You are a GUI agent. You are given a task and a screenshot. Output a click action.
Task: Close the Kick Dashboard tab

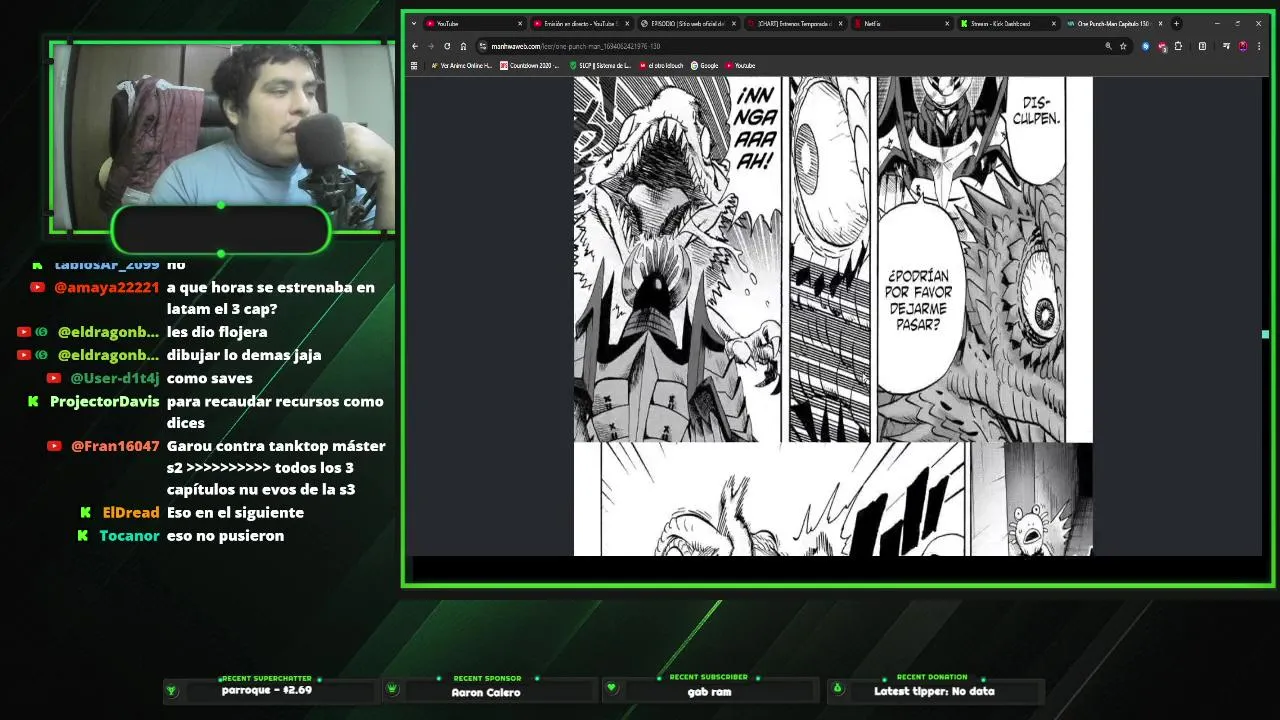pyautogui.click(x=1053, y=23)
